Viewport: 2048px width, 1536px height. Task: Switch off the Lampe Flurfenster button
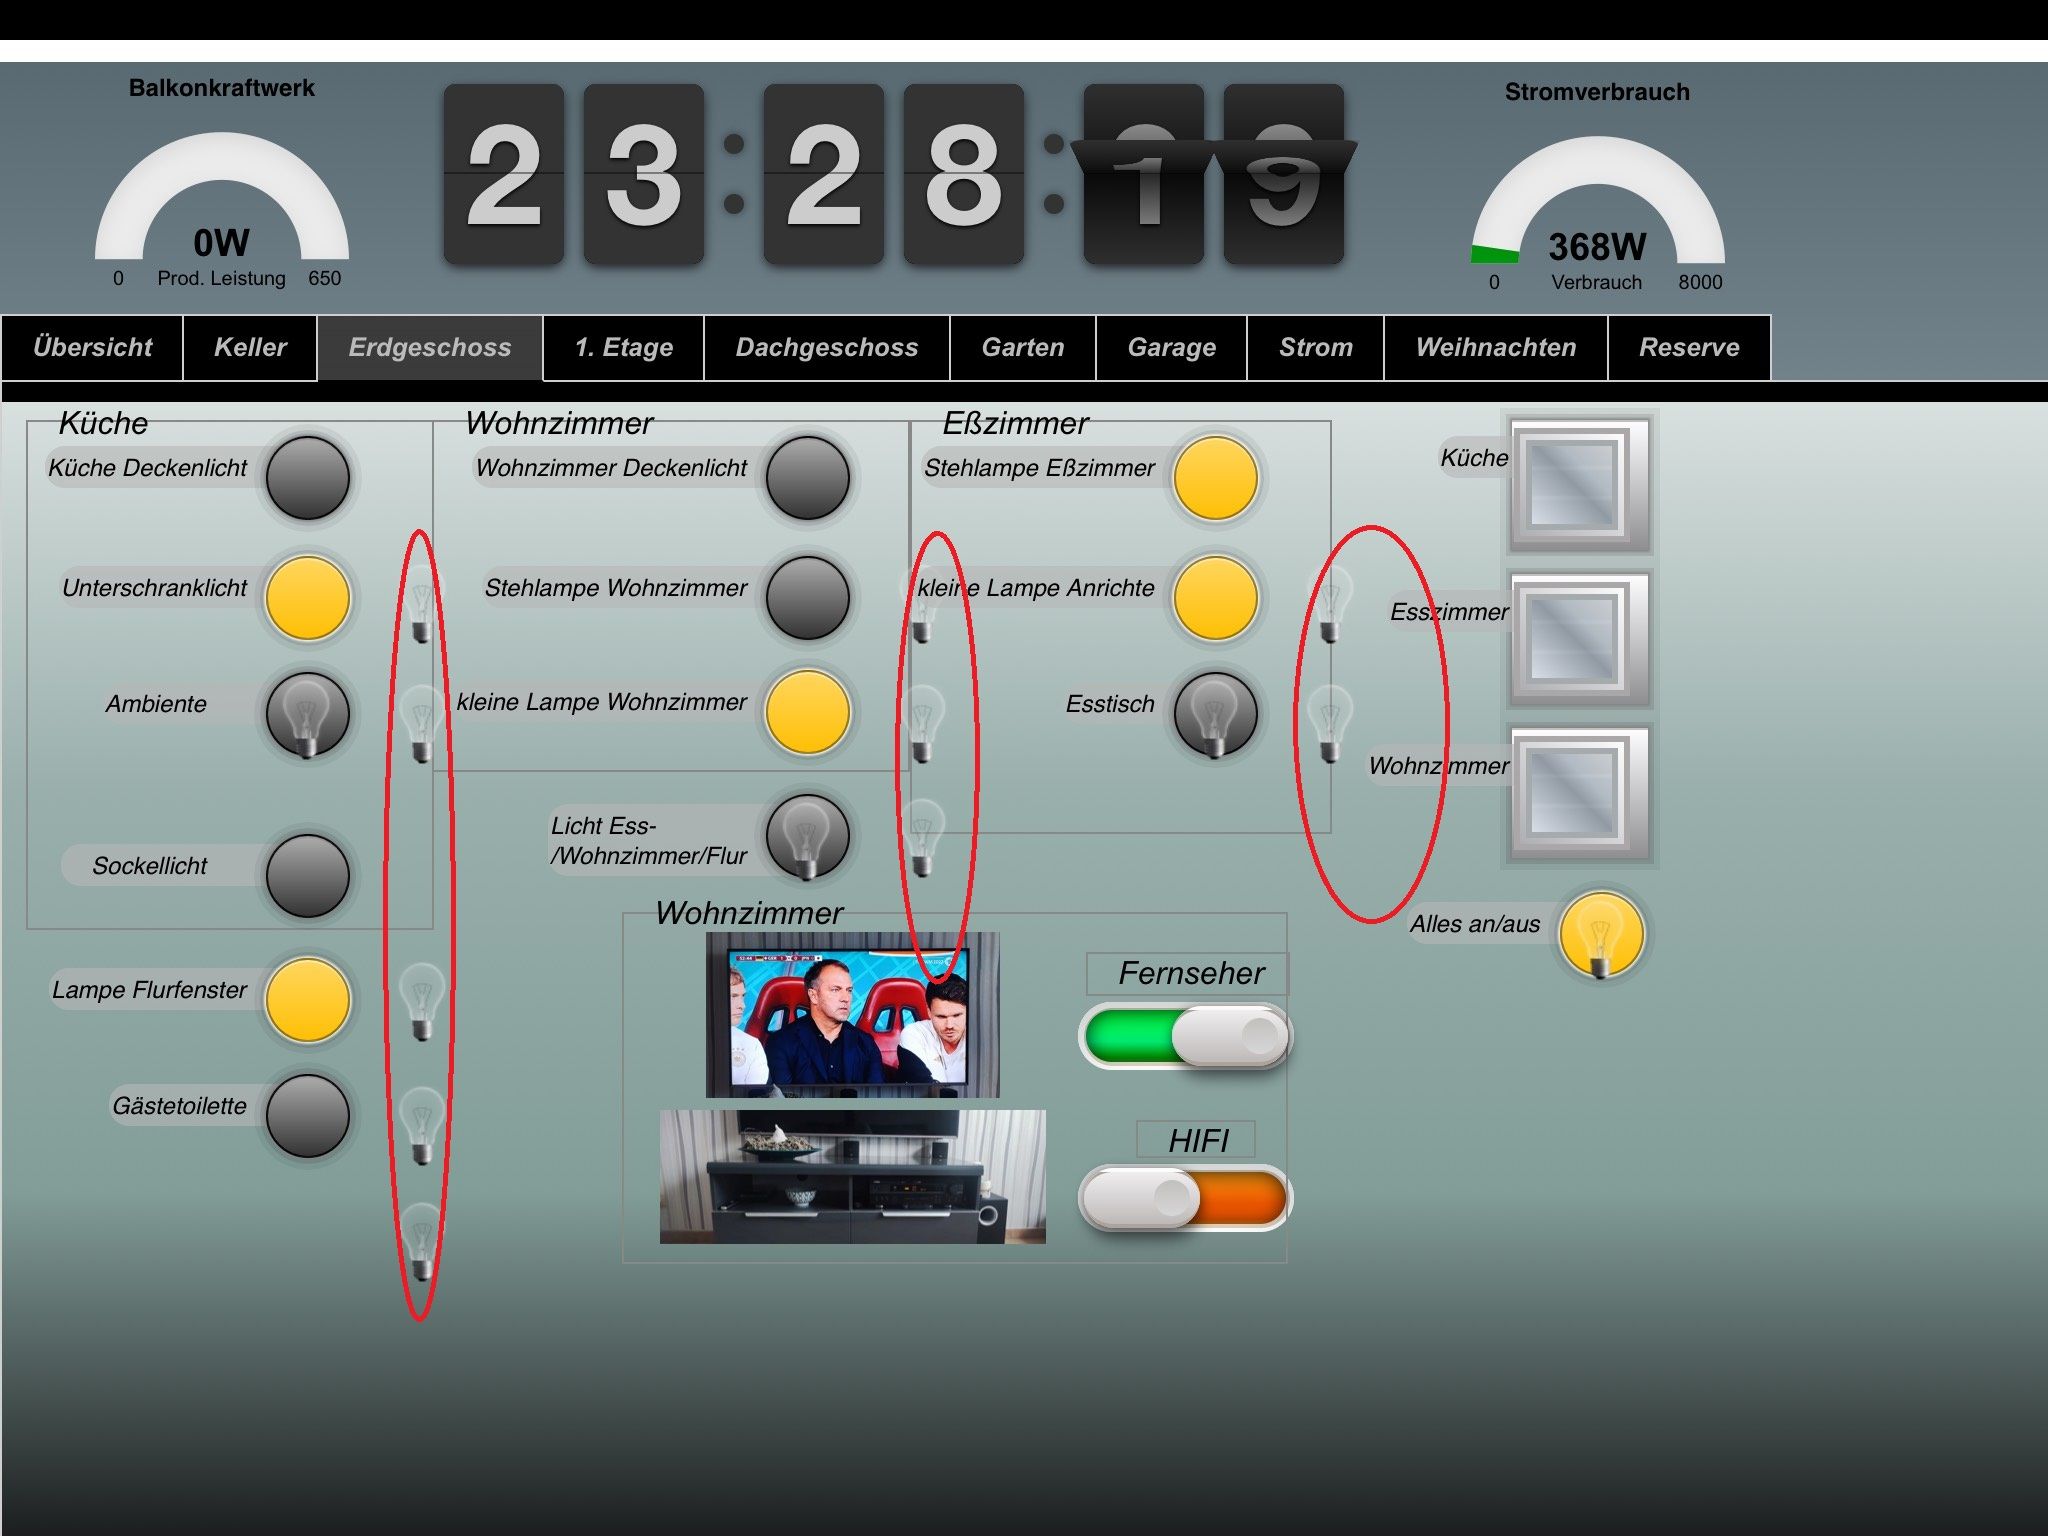click(x=307, y=999)
